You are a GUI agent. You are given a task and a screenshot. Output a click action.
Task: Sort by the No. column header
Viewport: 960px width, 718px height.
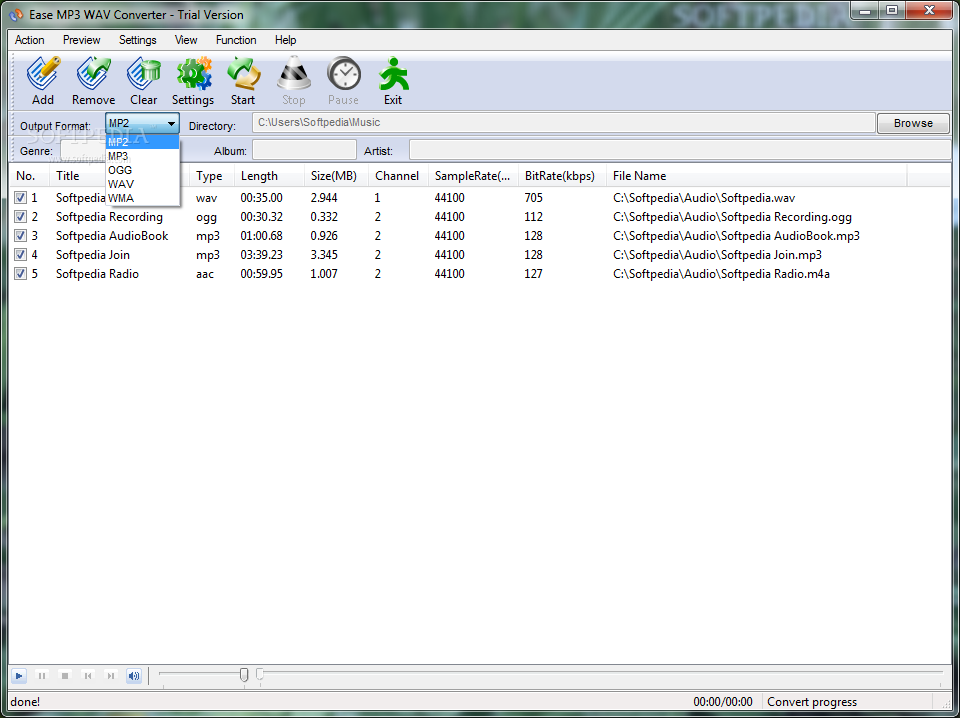point(29,176)
